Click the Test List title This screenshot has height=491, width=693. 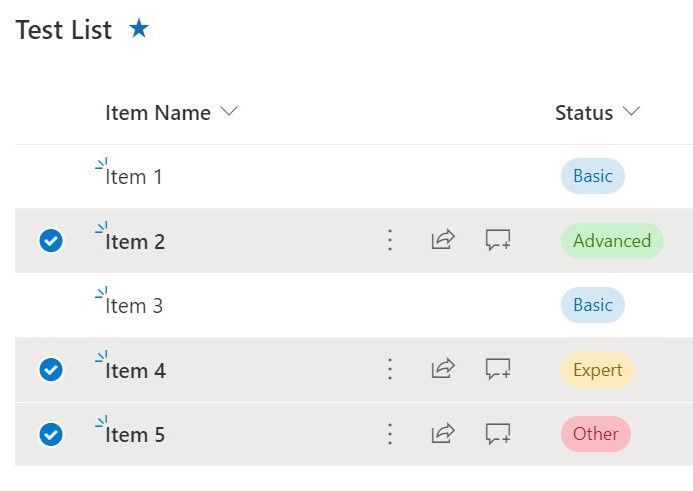coord(64,30)
